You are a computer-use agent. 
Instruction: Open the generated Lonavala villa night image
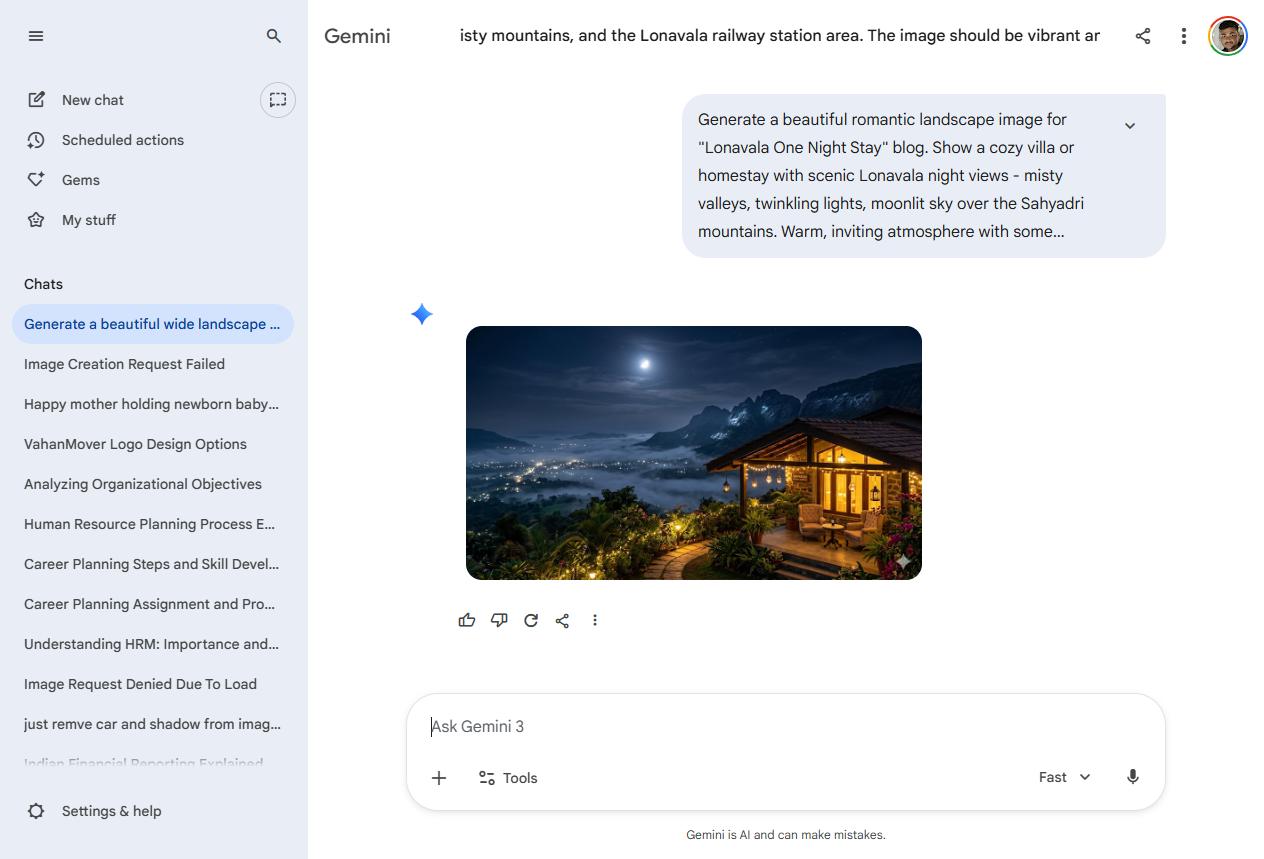693,452
